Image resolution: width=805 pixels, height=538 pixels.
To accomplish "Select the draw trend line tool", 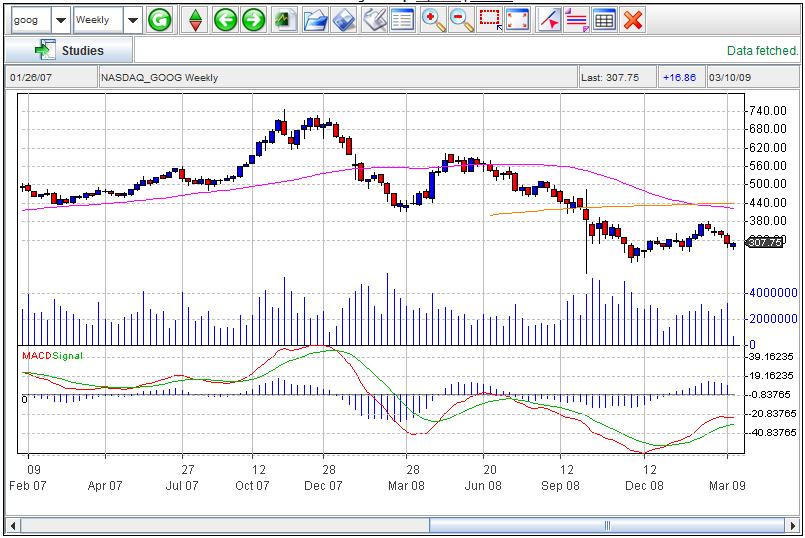I will click(x=549, y=20).
